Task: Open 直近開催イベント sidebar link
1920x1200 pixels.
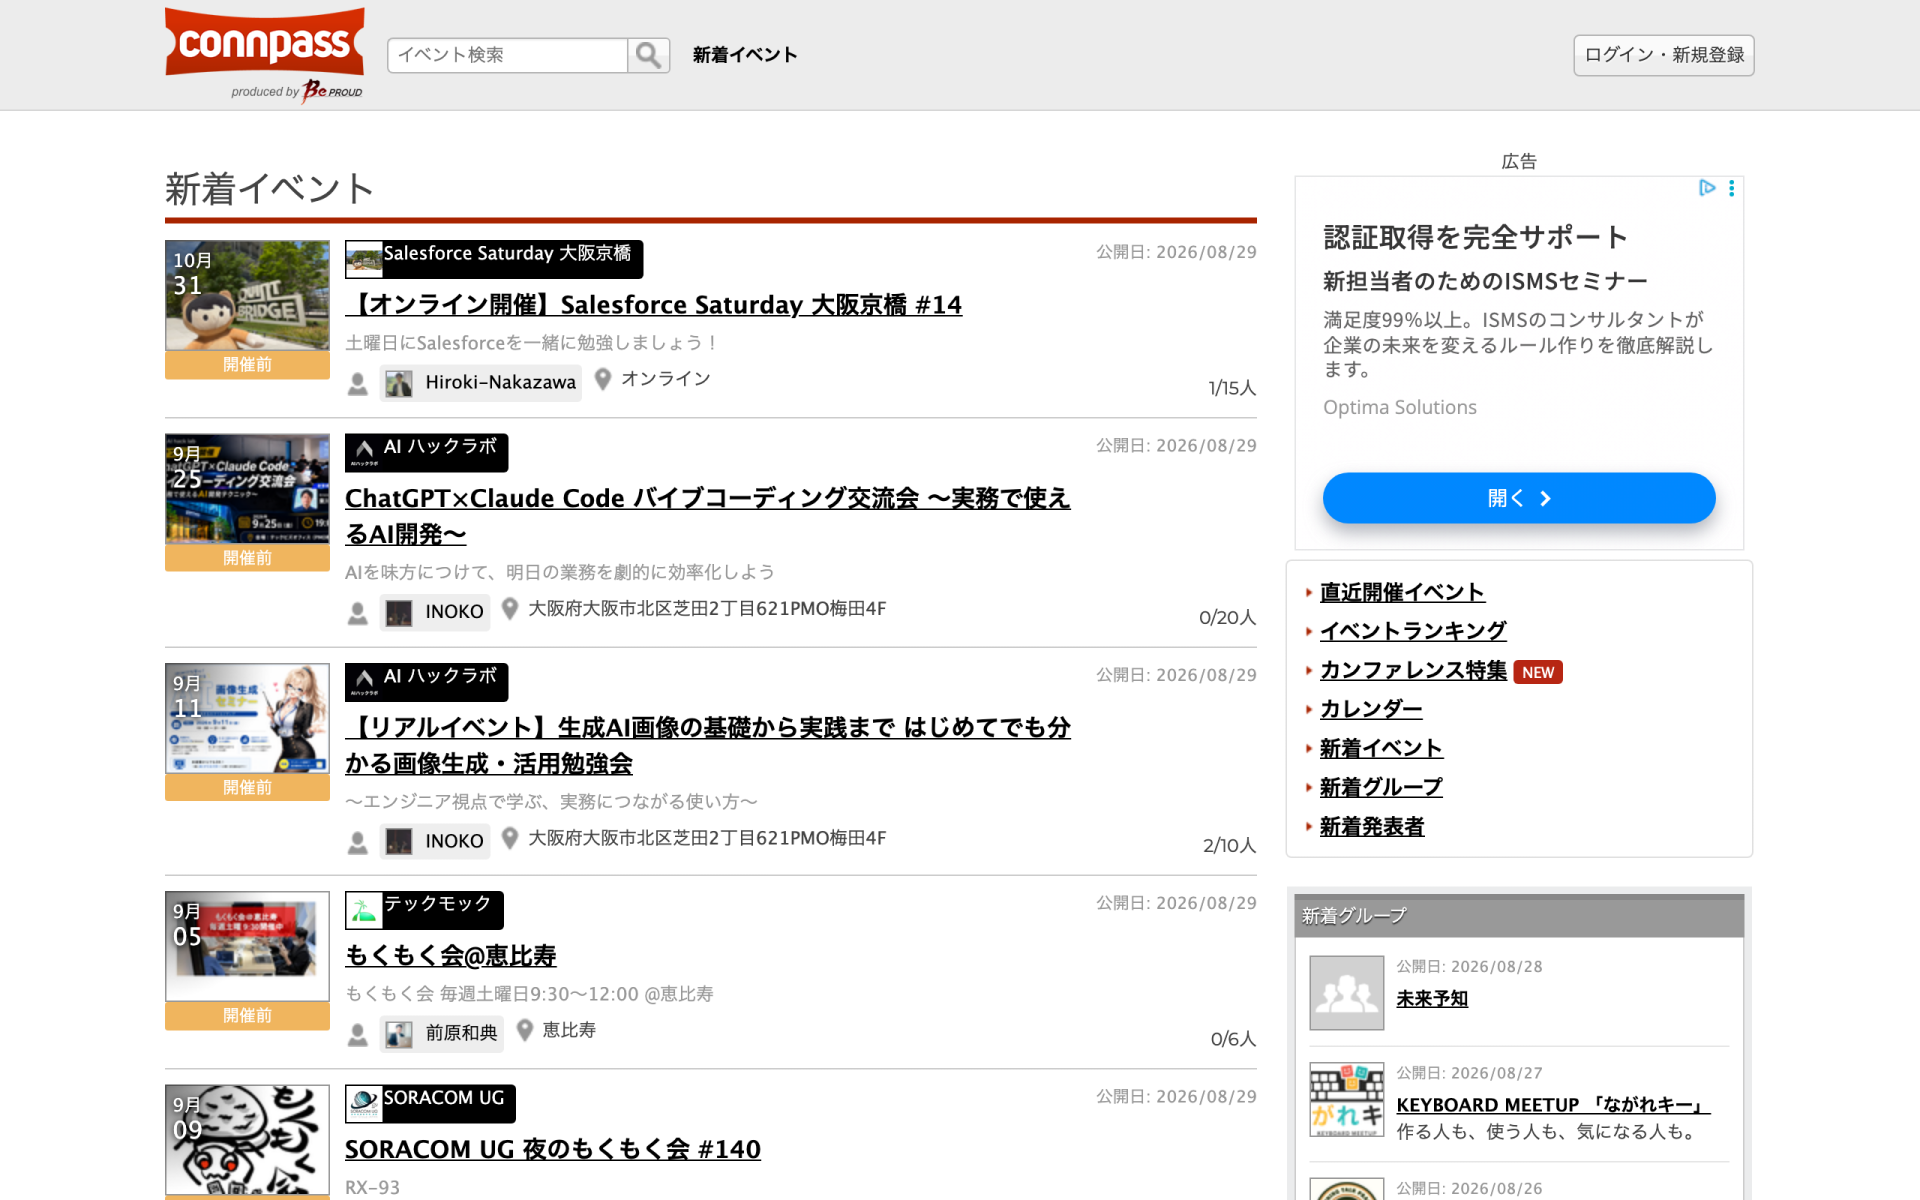Action: (1402, 592)
